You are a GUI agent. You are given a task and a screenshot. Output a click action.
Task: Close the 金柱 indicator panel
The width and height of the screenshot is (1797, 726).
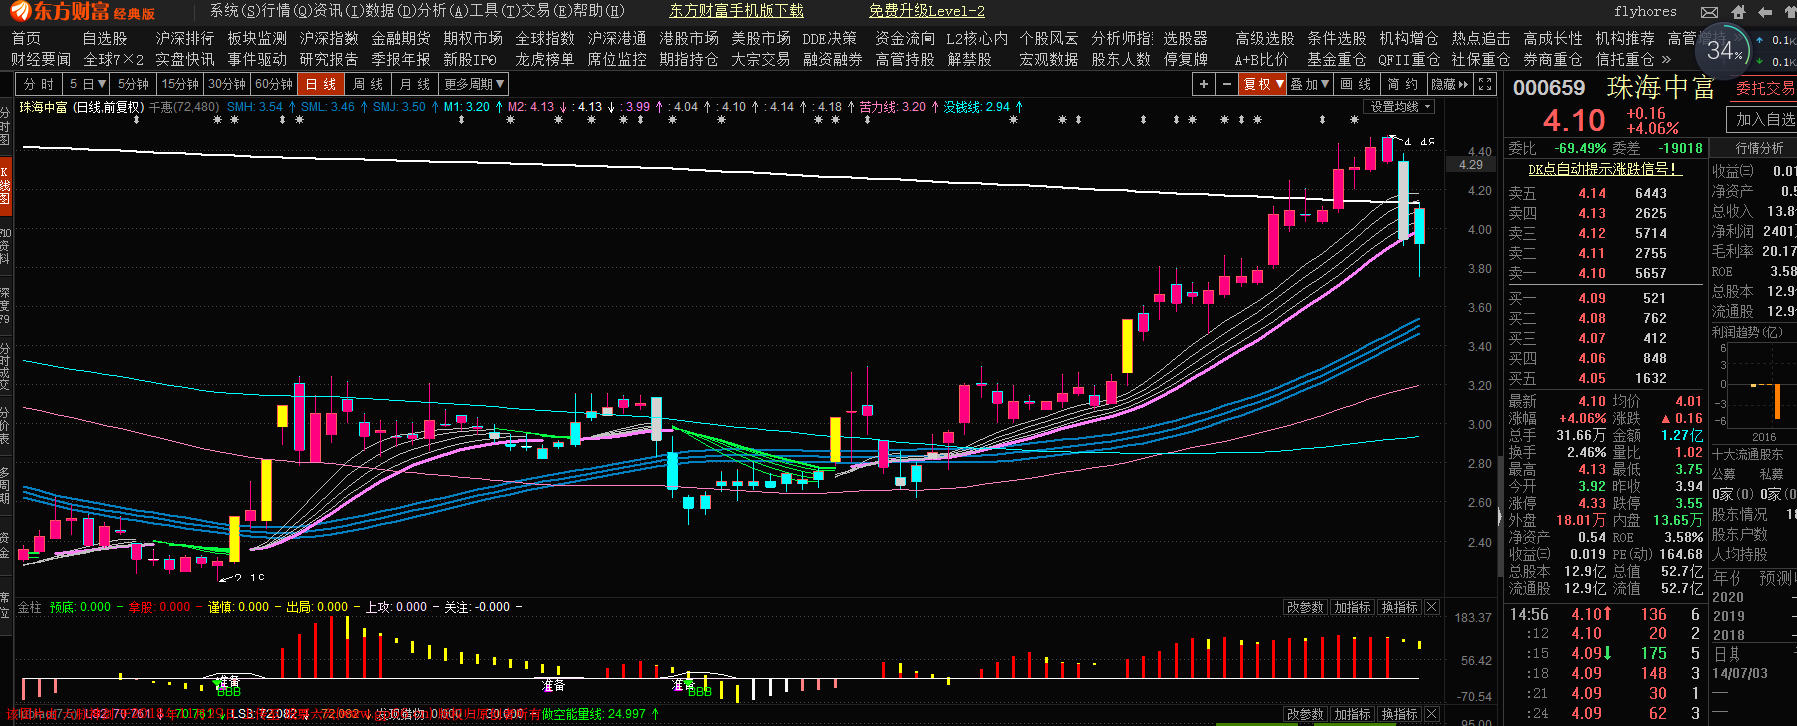[1431, 607]
